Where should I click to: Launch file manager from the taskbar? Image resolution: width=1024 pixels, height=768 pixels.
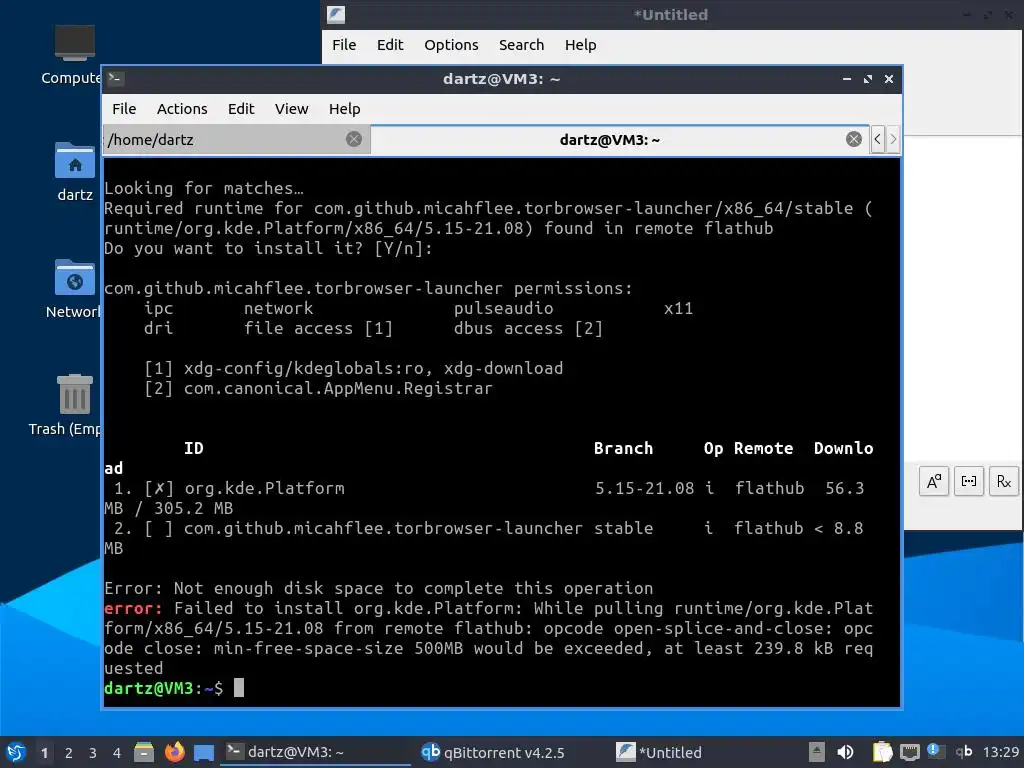[x=144, y=752]
